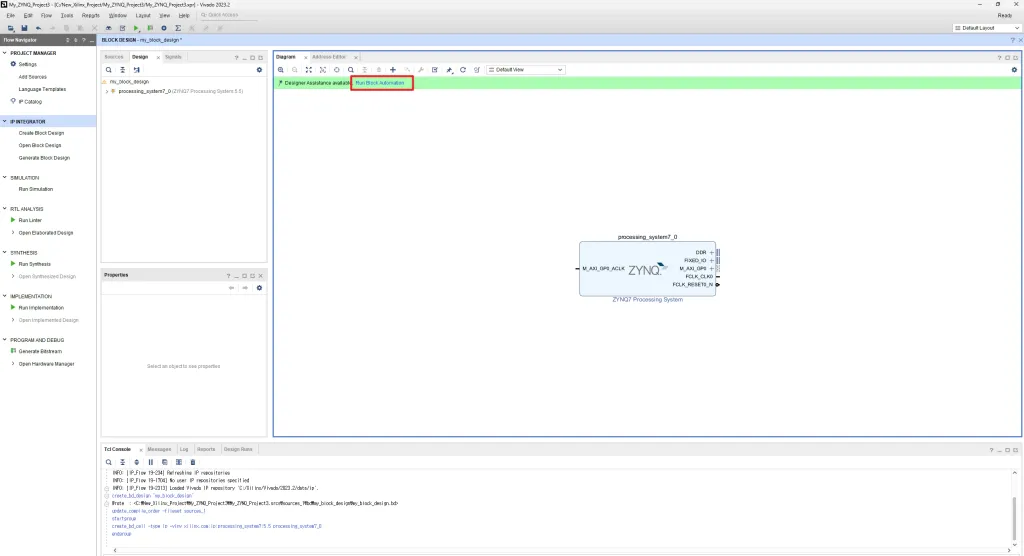Collapse the PROJECT MANAGER section
This screenshot has height=556, width=1024.
5,53
